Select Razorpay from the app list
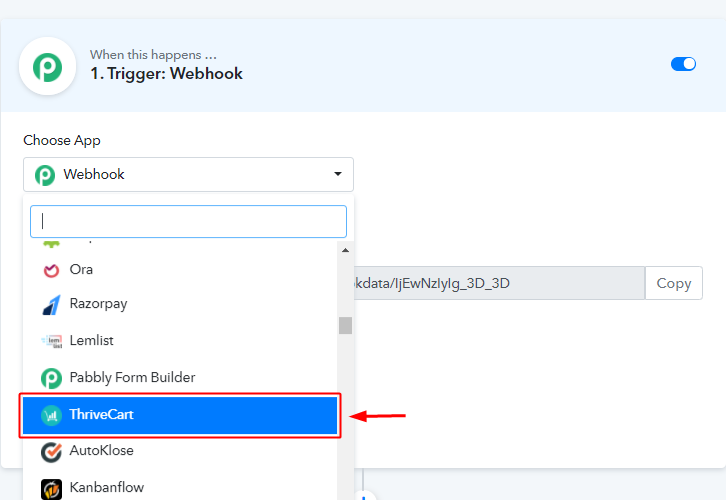Screen dimensions: 726x500 [180, 304]
